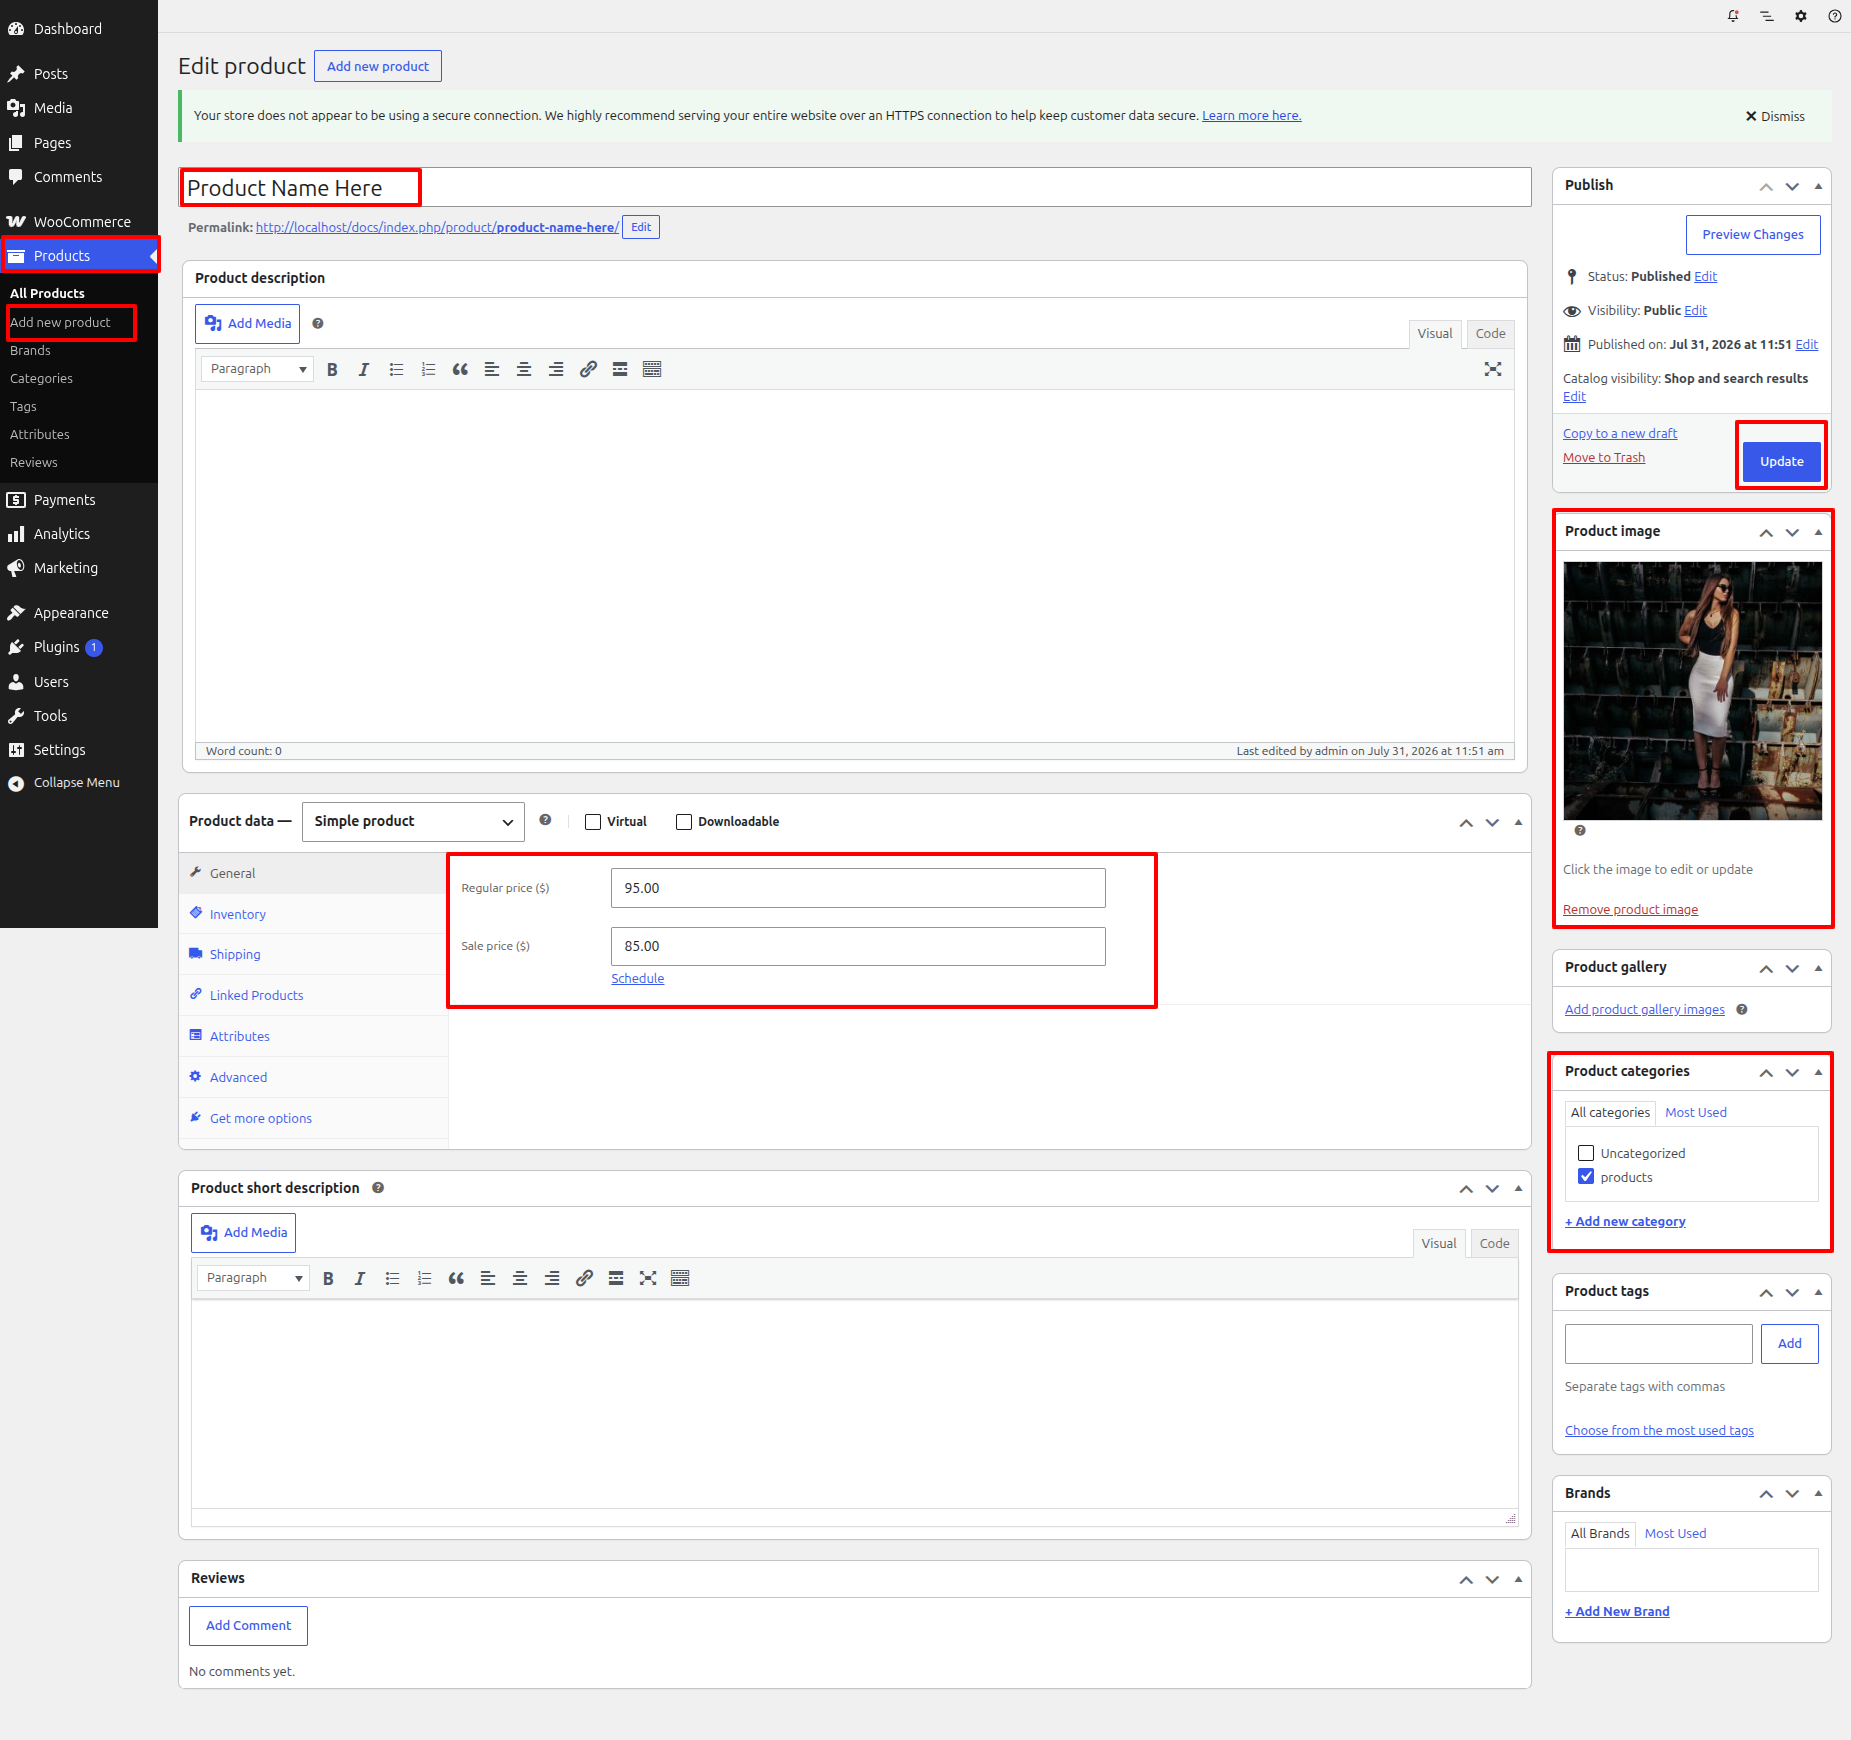Insert blockquote in short description editor

point(456,1278)
